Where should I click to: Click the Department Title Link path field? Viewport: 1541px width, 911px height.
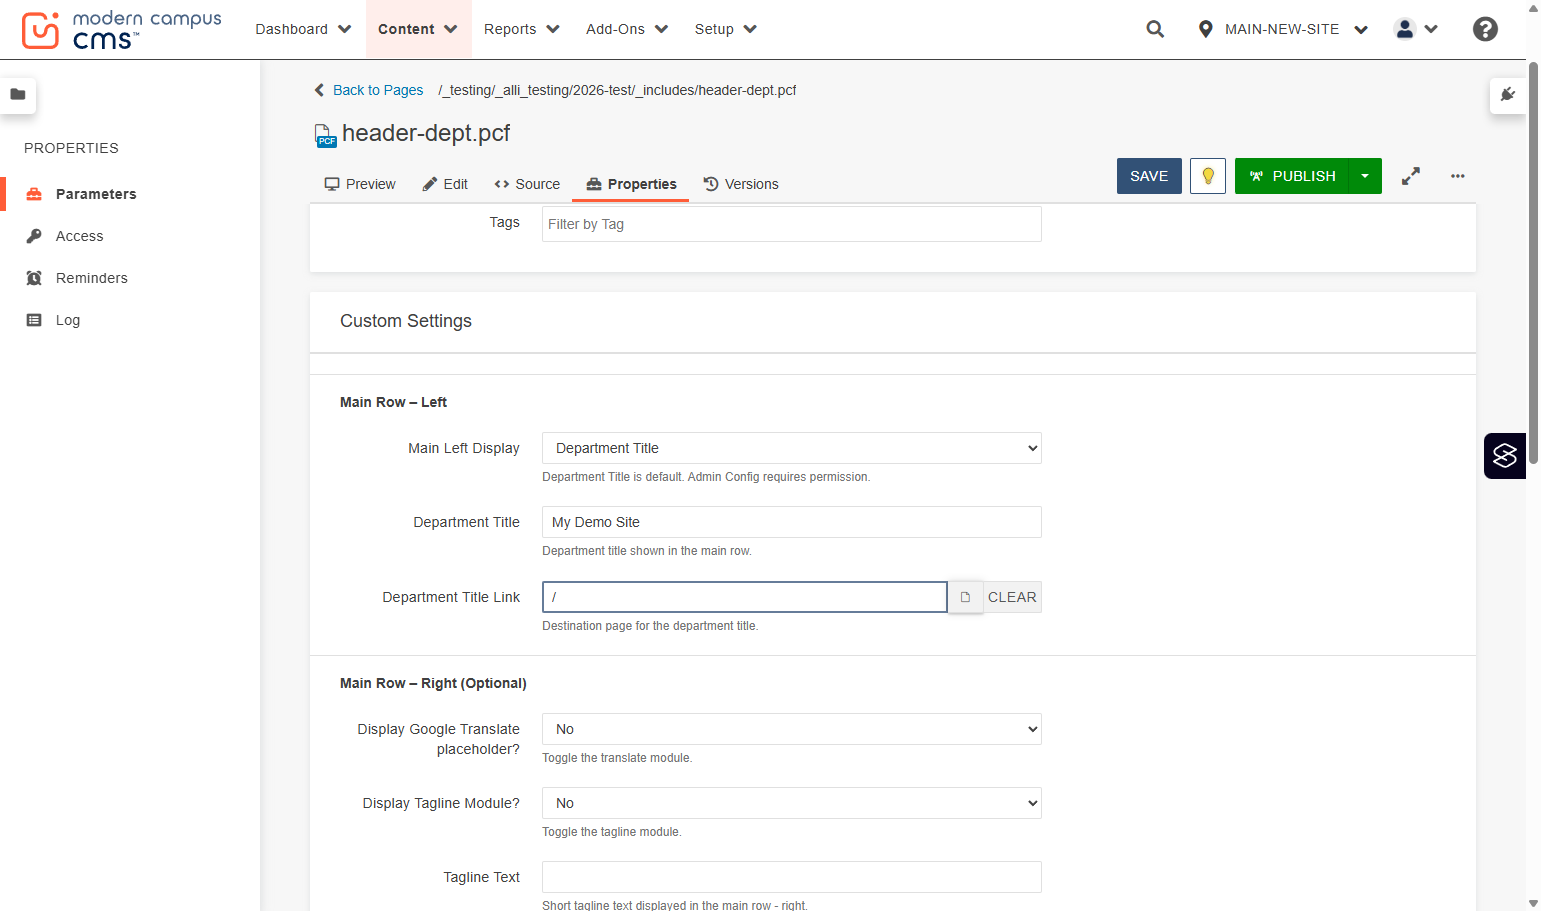pos(745,597)
